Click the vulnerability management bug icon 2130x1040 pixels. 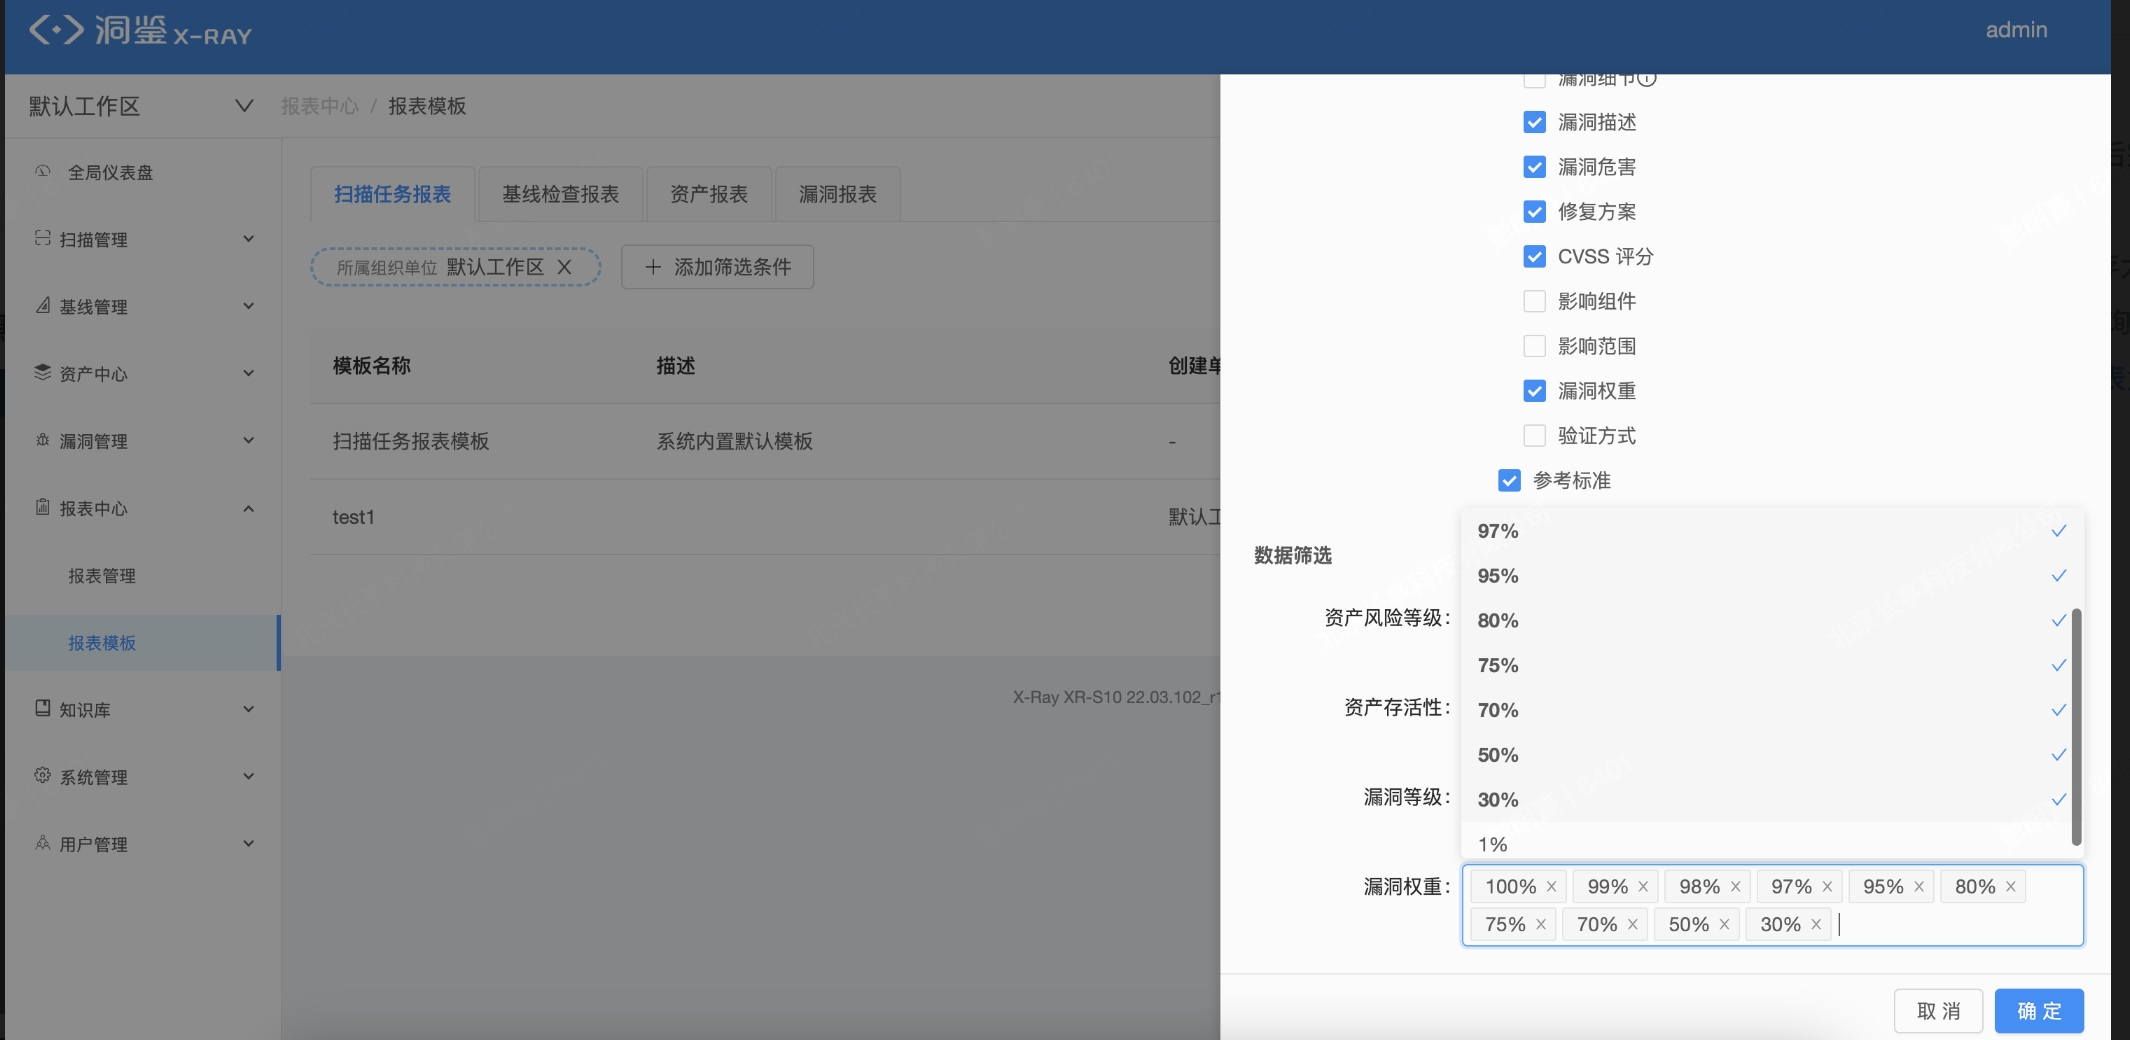43,440
